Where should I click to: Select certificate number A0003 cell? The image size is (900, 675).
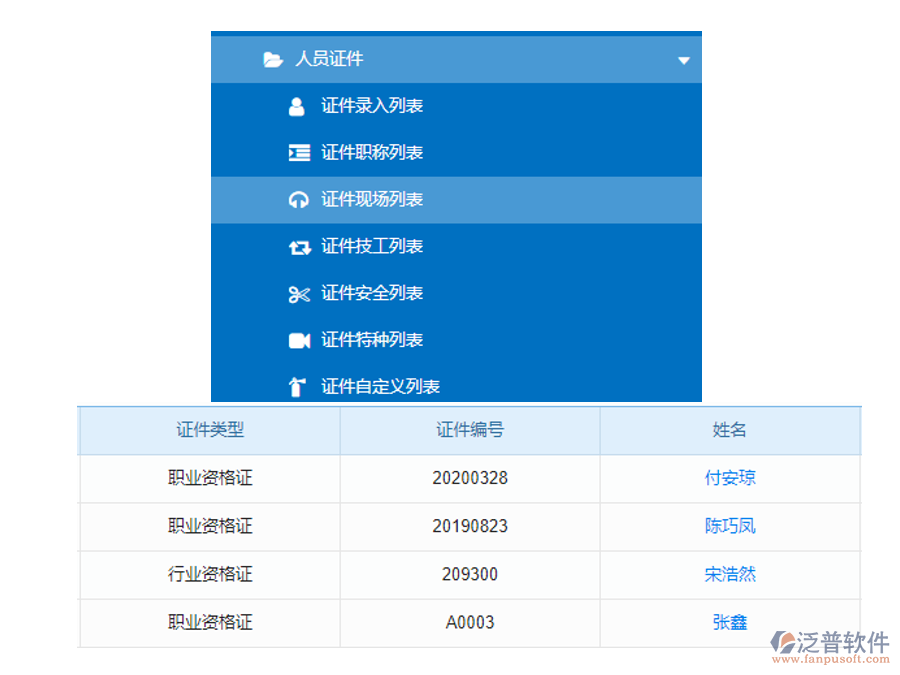pyautogui.click(x=470, y=623)
